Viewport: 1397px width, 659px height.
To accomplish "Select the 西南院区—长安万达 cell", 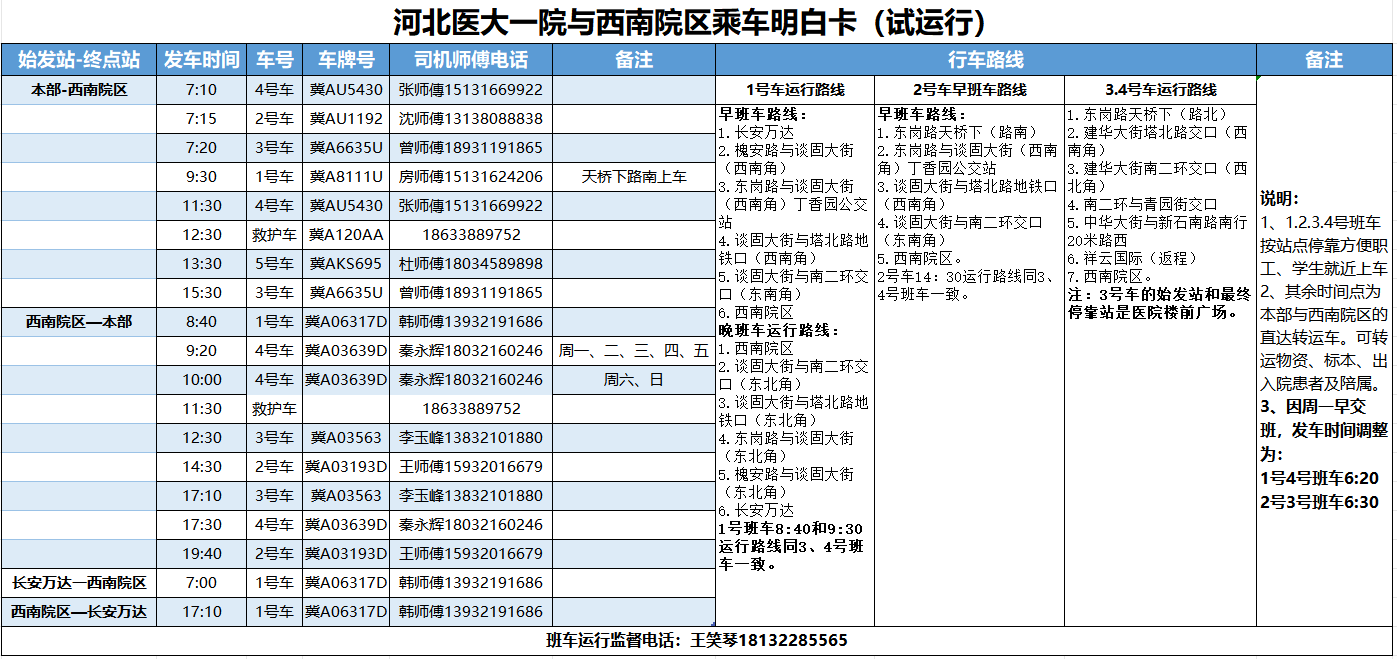I will [x=79, y=612].
